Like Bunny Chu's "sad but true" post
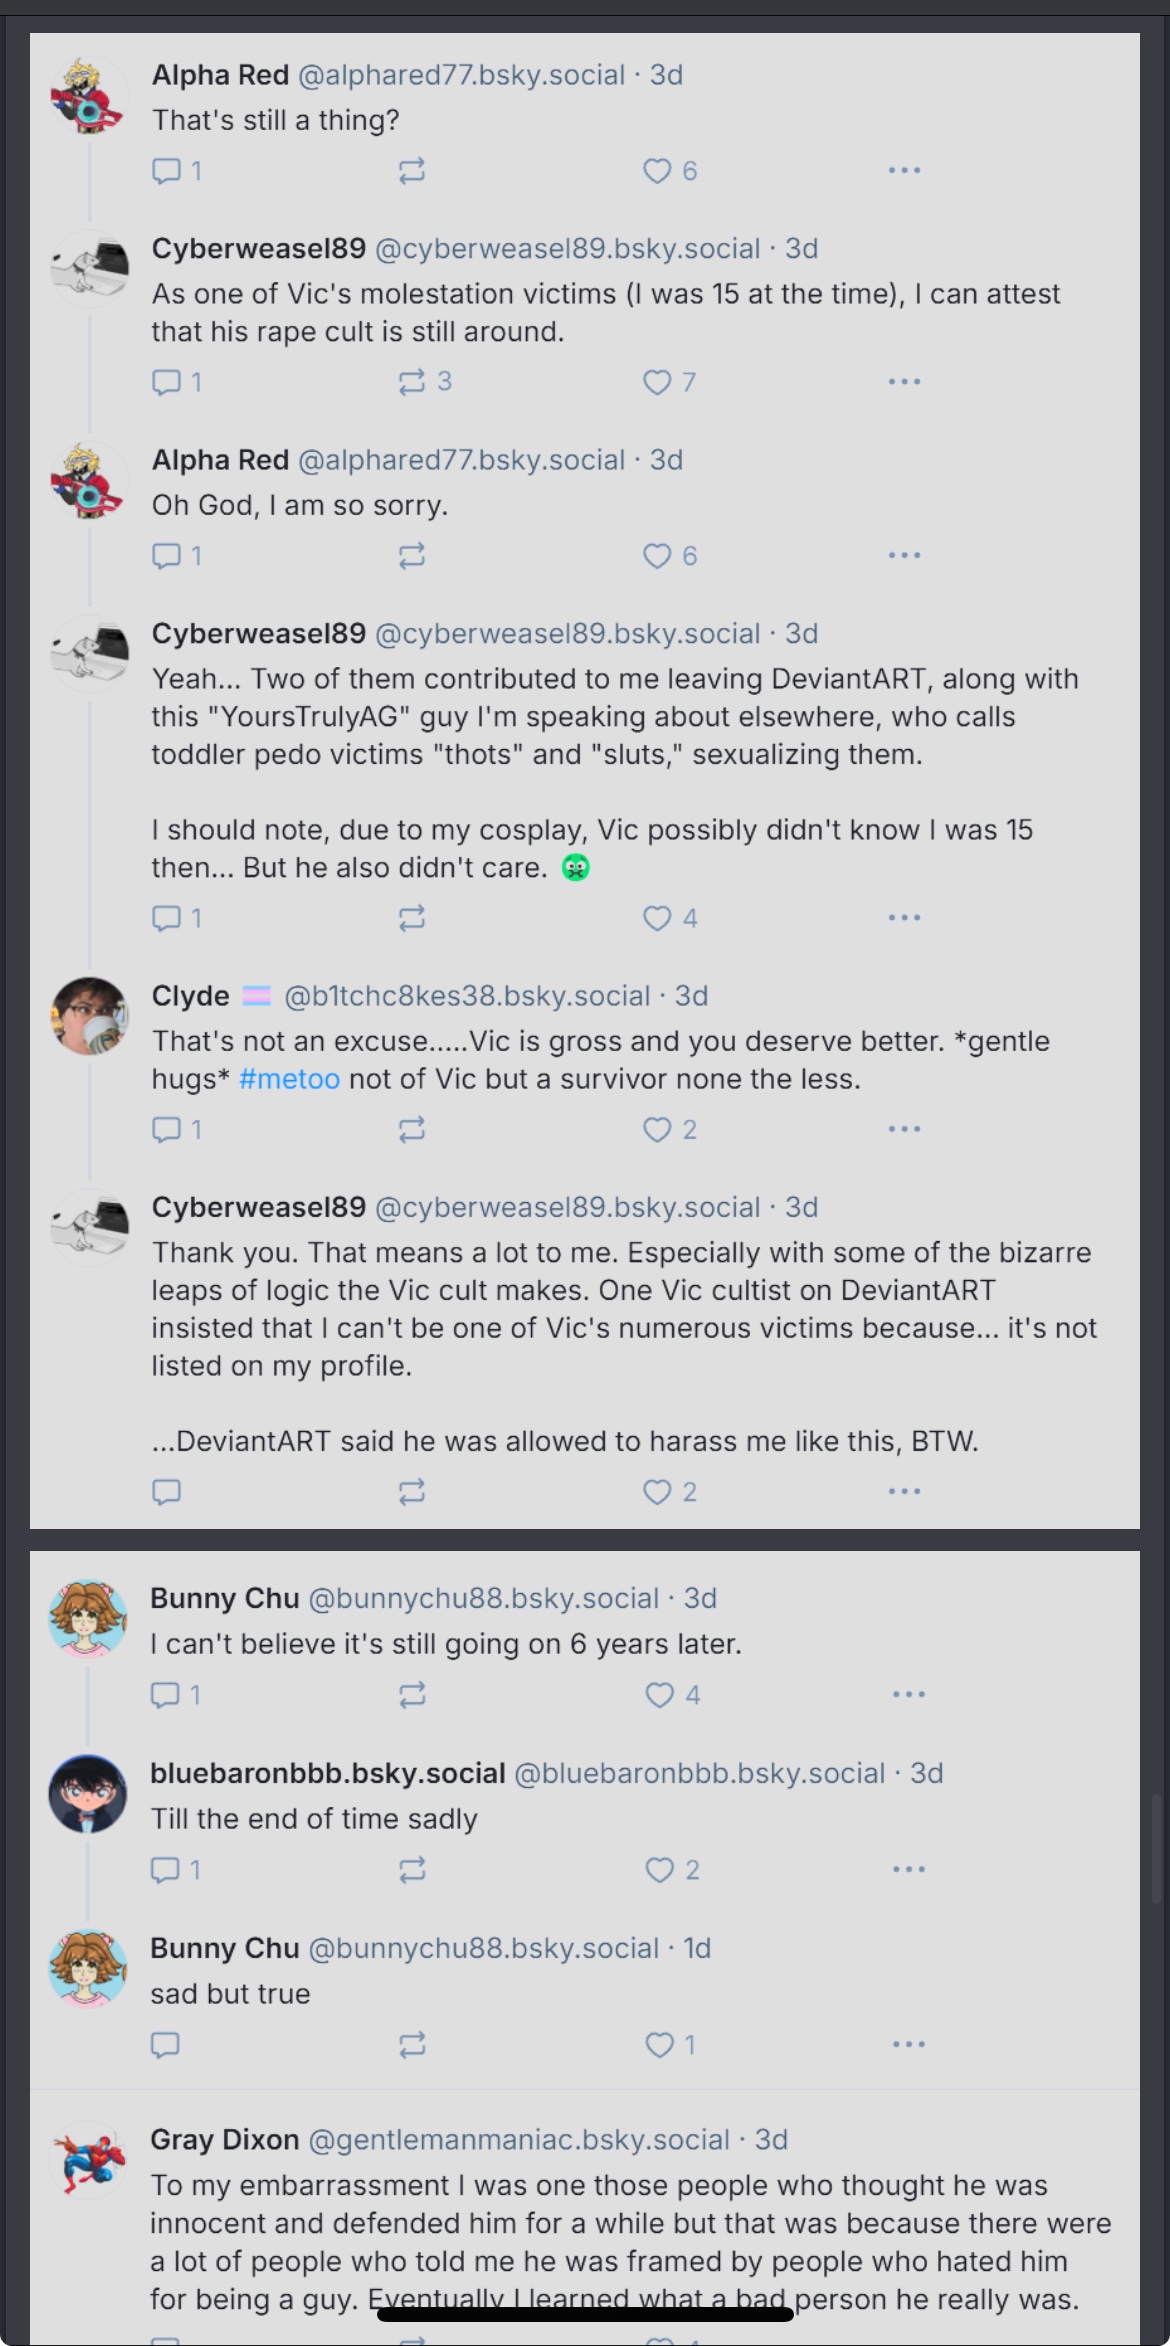The width and height of the screenshot is (1170, 2346). [659, 2045]
